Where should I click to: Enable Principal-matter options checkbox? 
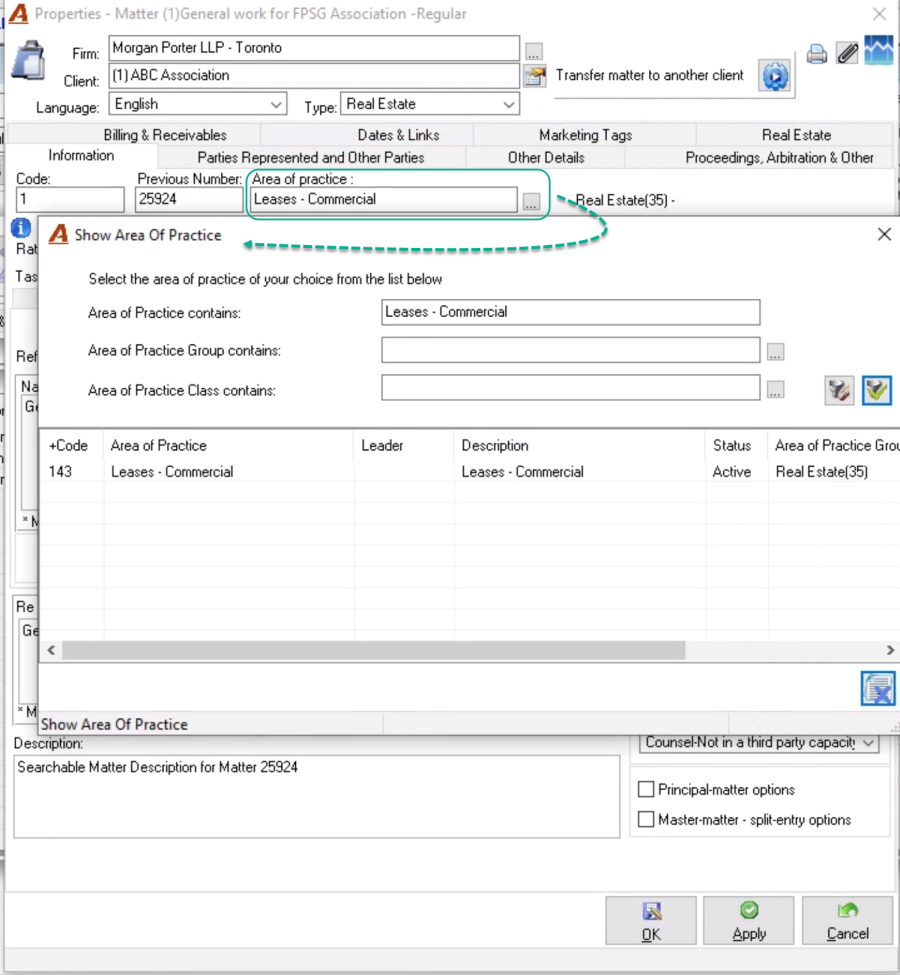pos(646,789)
